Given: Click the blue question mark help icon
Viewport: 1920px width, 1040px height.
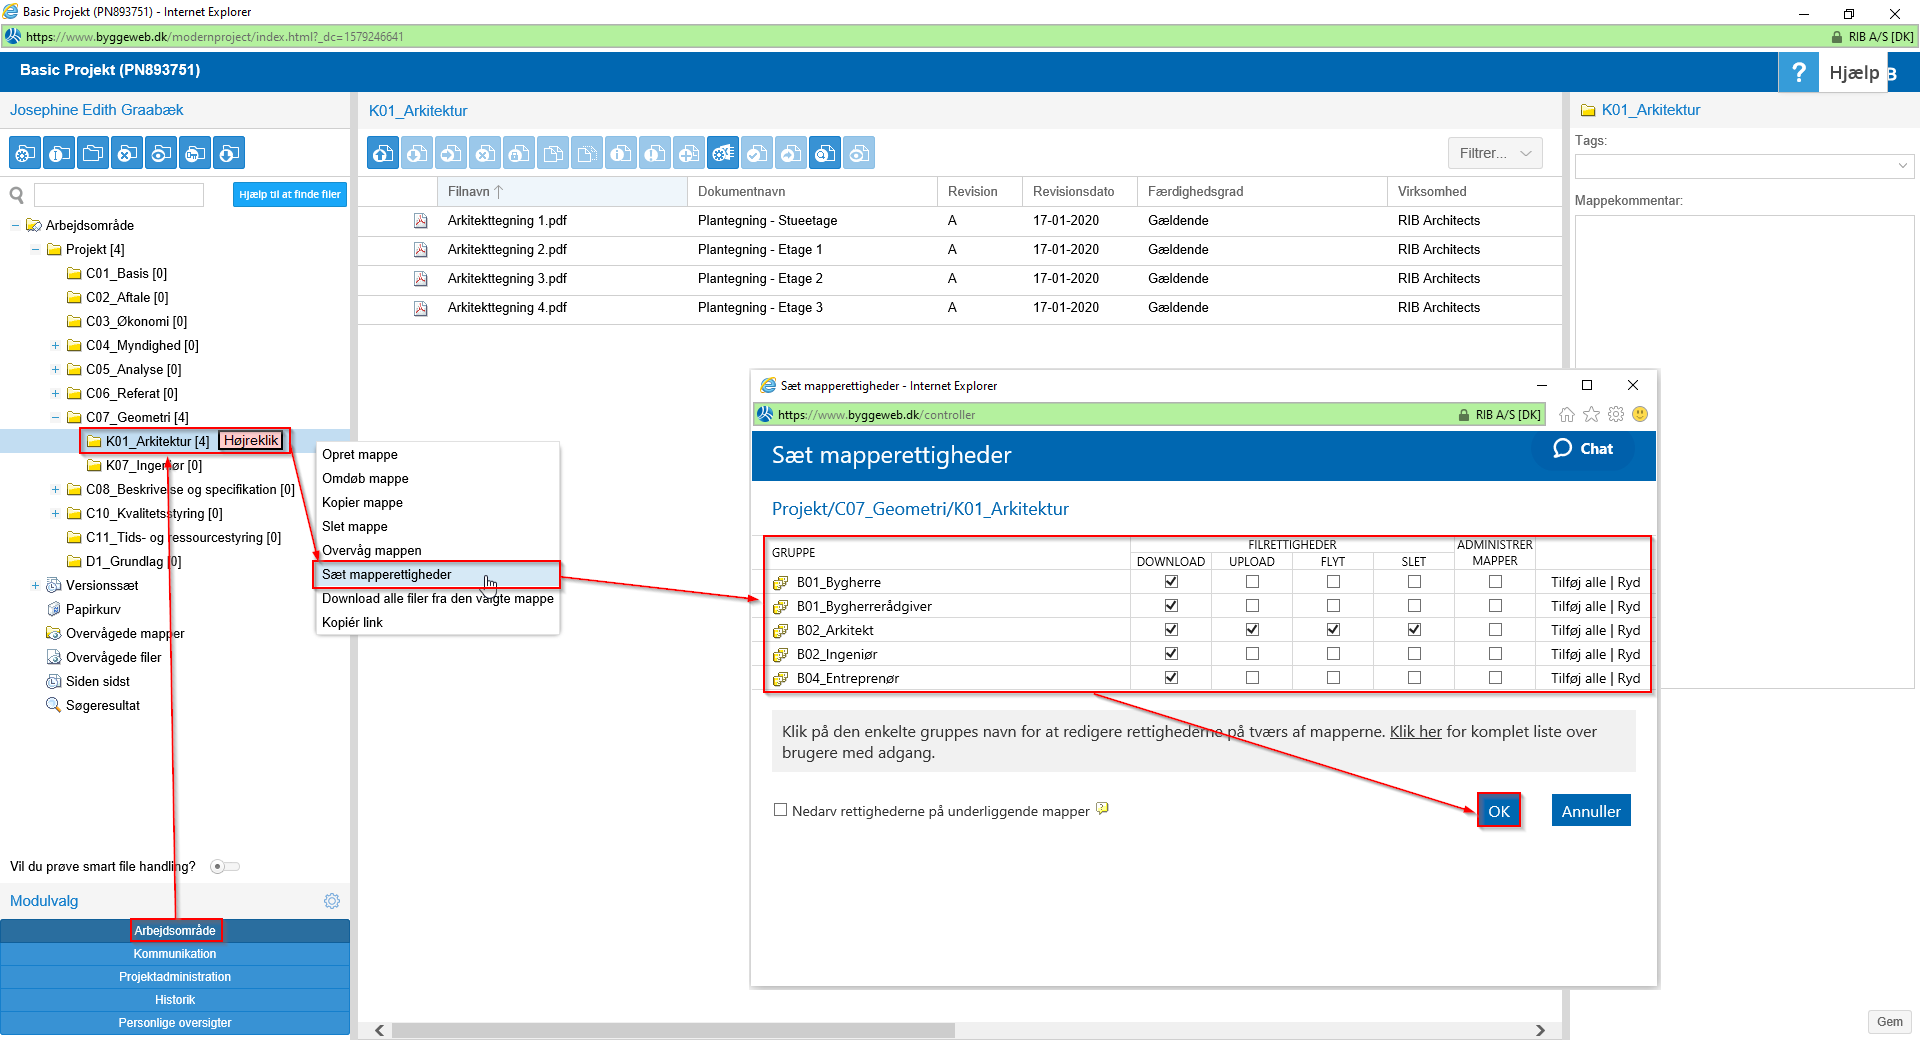Looking at the screenshot, I should [x=1798, y=72].
